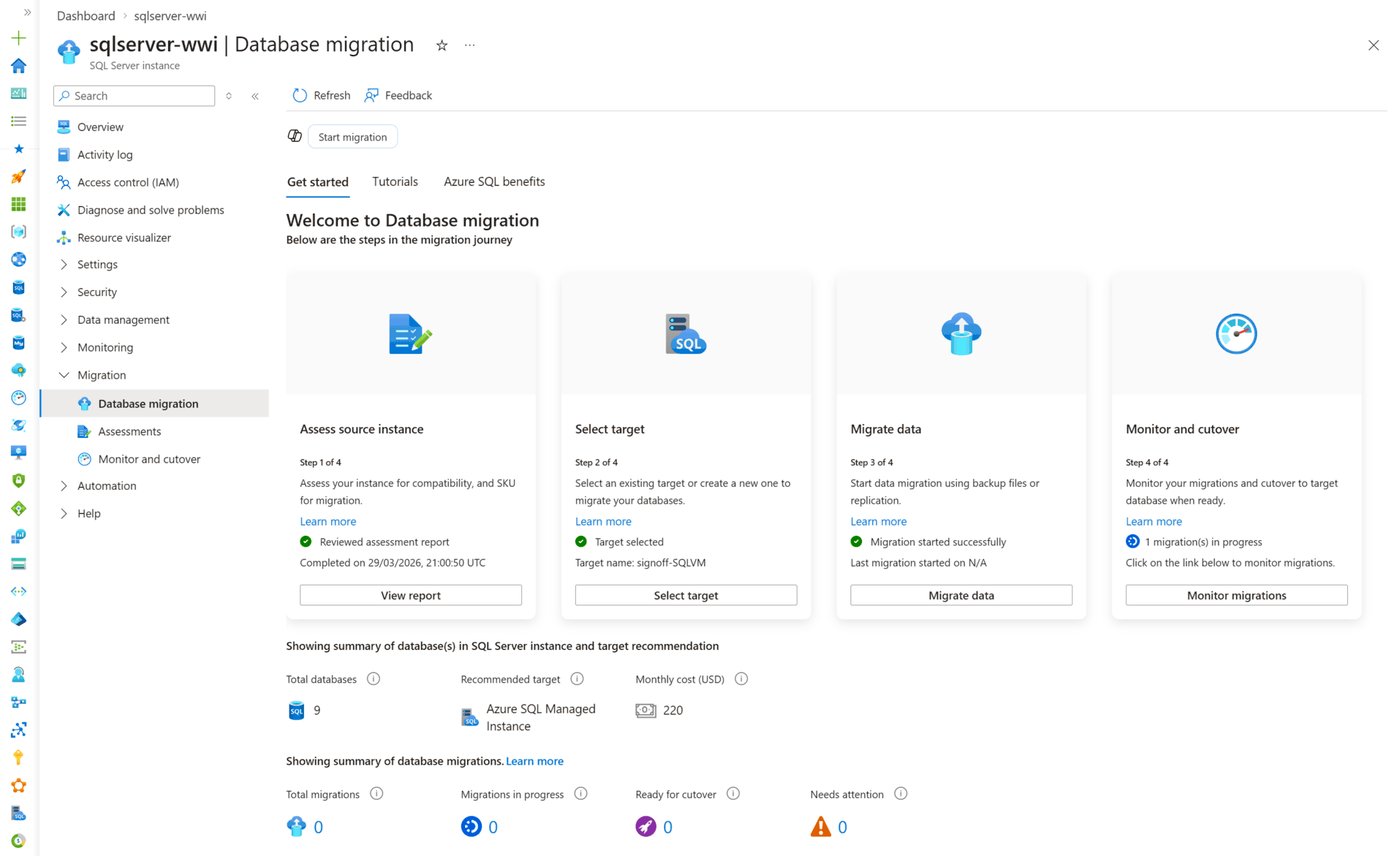The height and width of the screenshot is (856, 1400).
Task: Click the Monitor migrations button
Action: coord(1236,595)
